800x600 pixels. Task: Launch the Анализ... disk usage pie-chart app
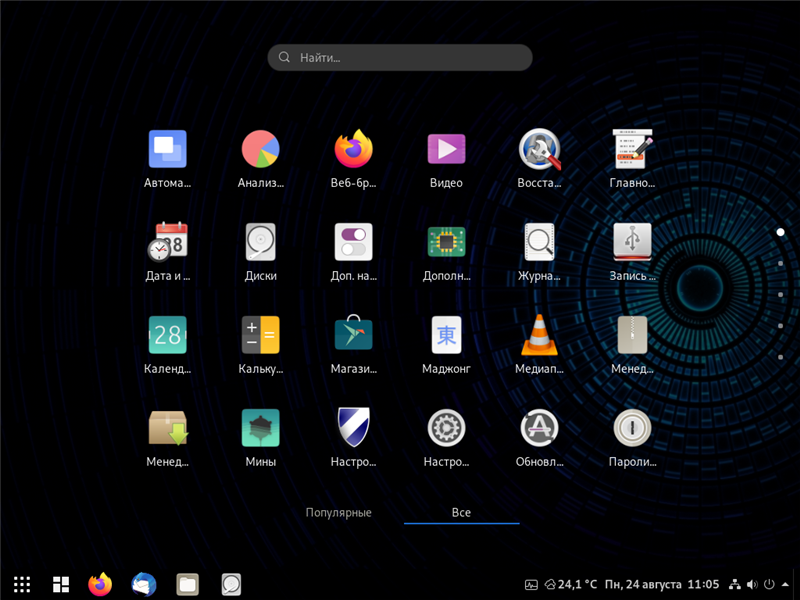(x=260, y=159)
